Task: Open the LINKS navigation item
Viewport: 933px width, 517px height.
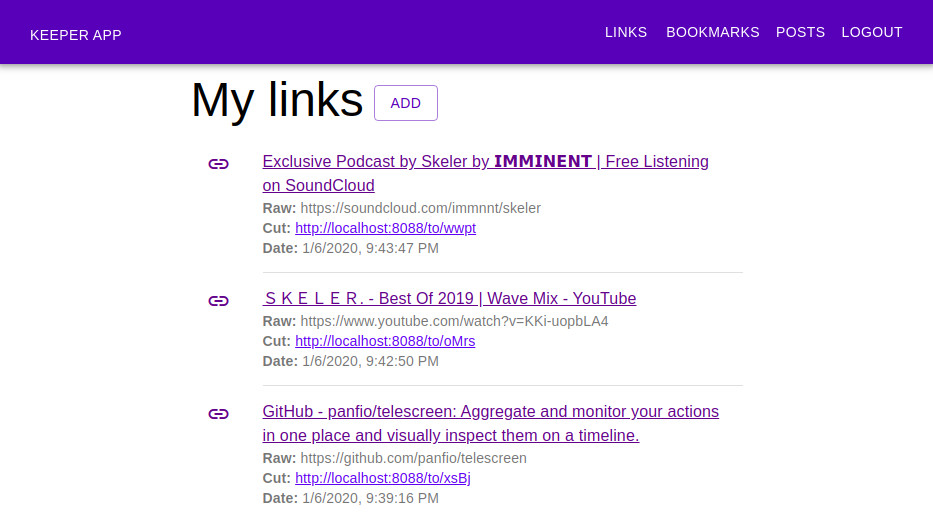Action: tap(626, 32)
